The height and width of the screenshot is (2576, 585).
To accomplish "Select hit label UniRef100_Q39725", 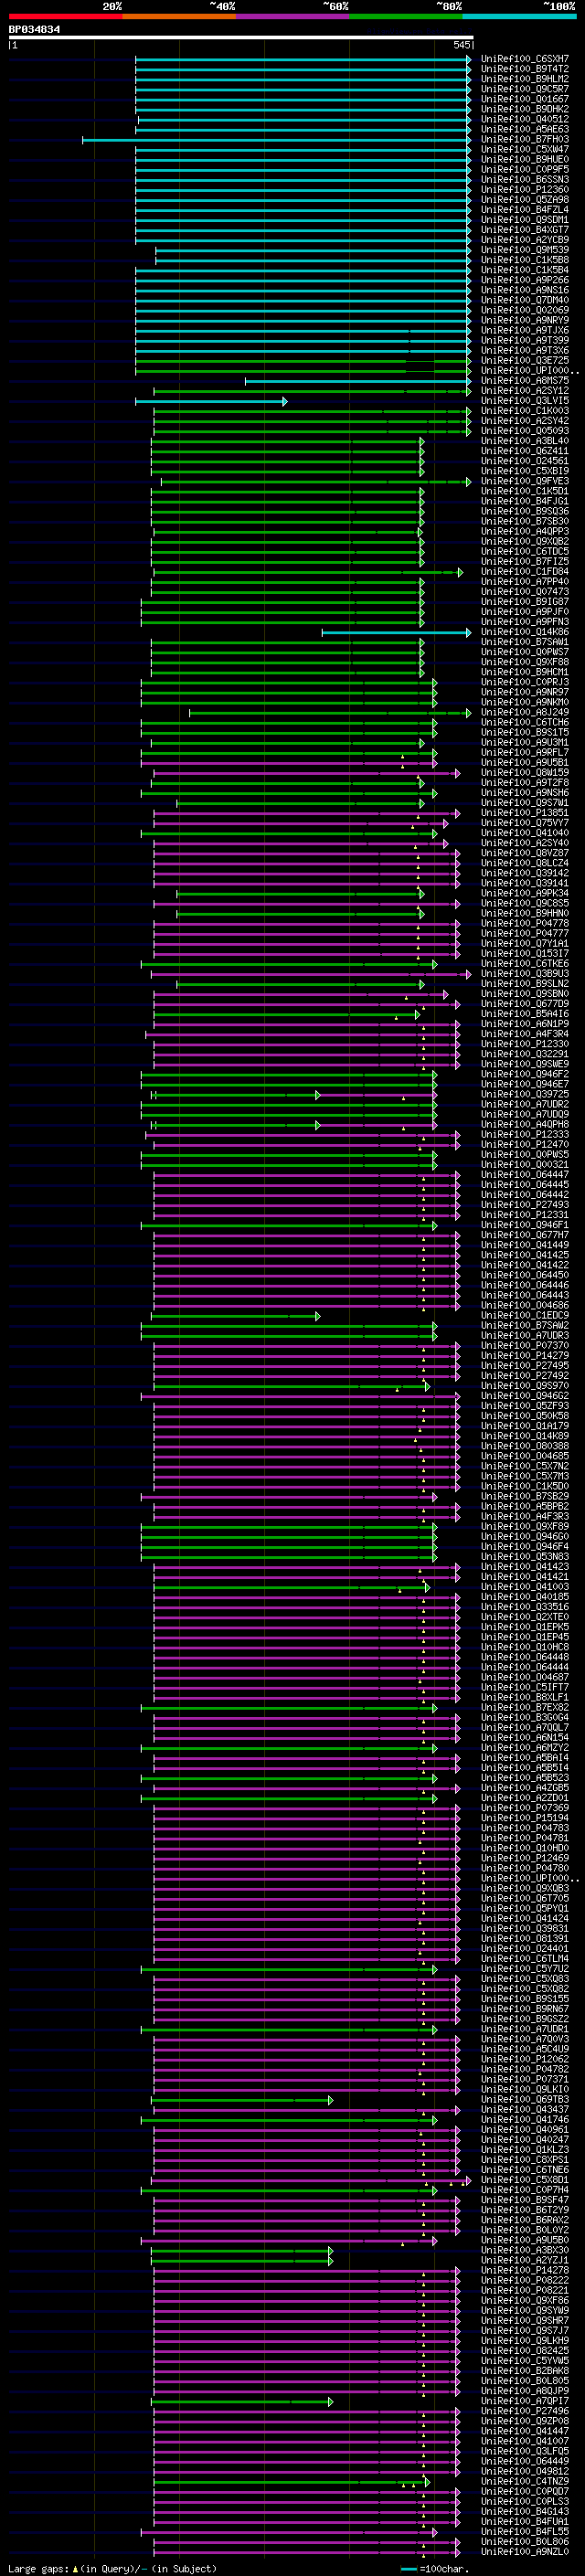I will pyautogui.click(x=525, y=1094).
